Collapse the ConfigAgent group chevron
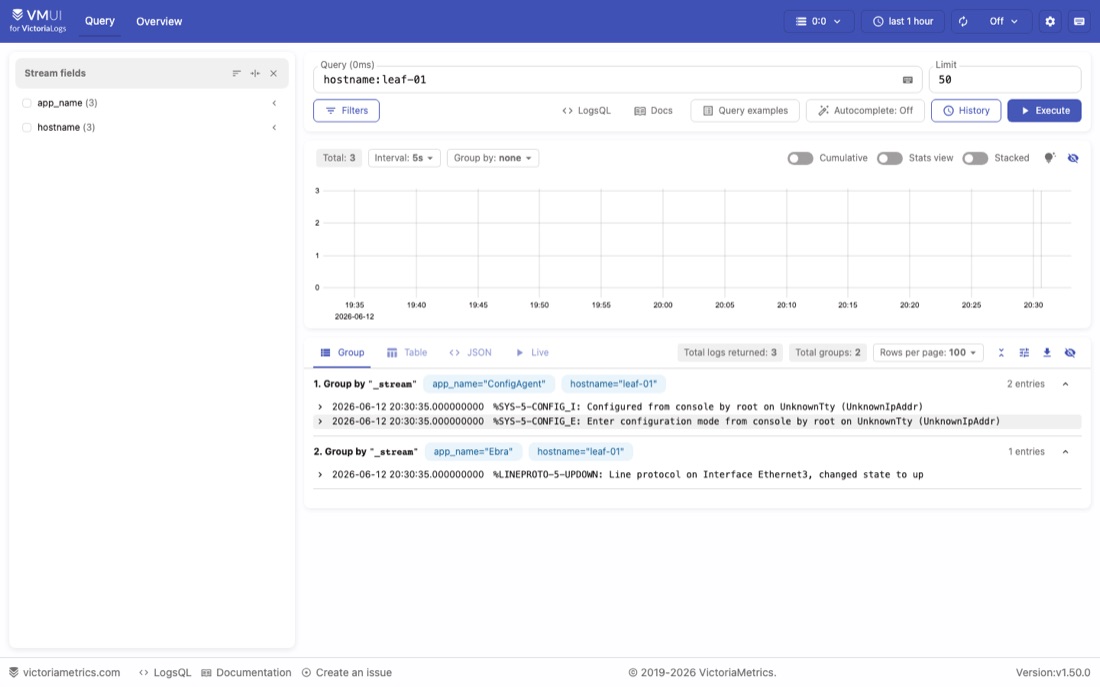 pyautogui.click(x=1066, y=384)
